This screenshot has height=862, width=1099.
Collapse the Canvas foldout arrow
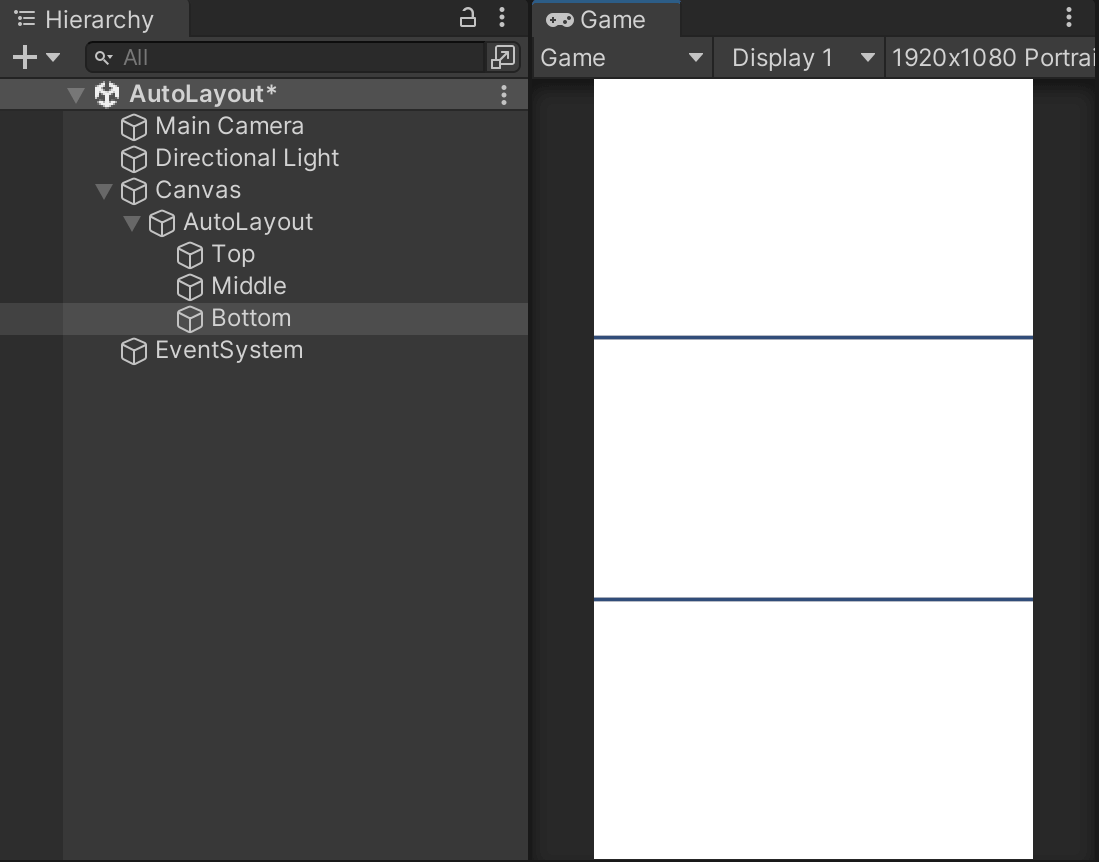(x=104, y=191)
